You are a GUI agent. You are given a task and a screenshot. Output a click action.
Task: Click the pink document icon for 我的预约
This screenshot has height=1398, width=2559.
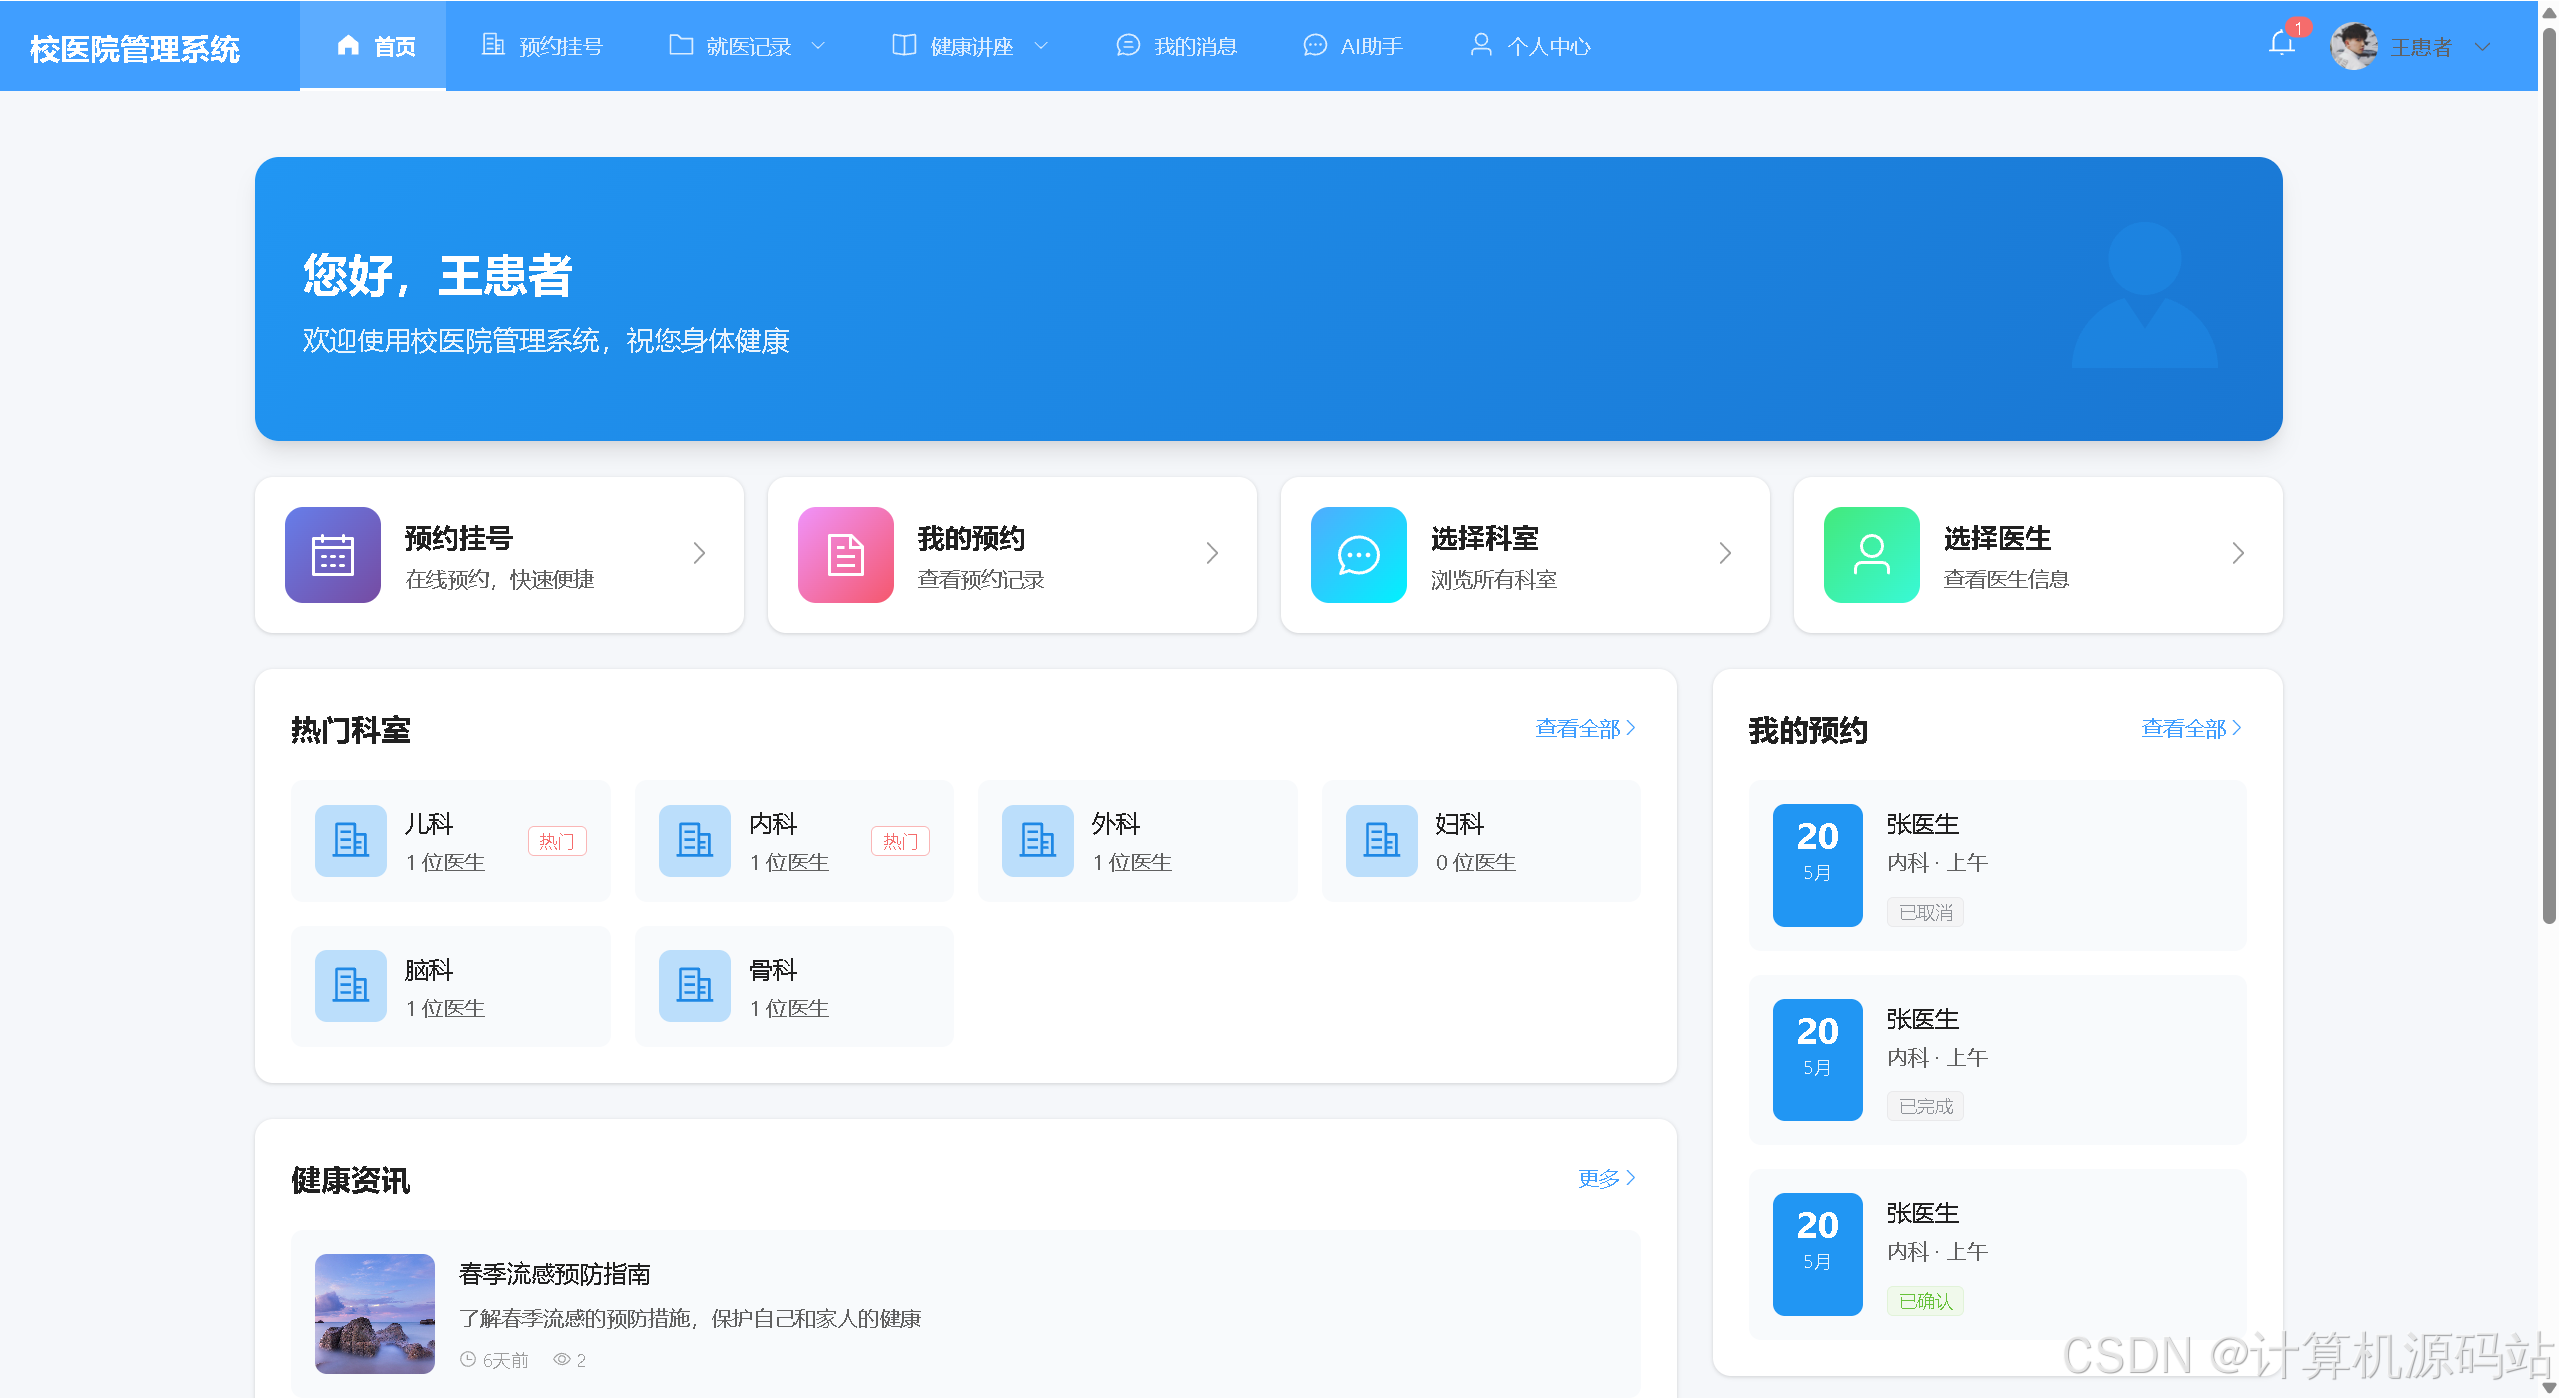(x=846, y=555)
